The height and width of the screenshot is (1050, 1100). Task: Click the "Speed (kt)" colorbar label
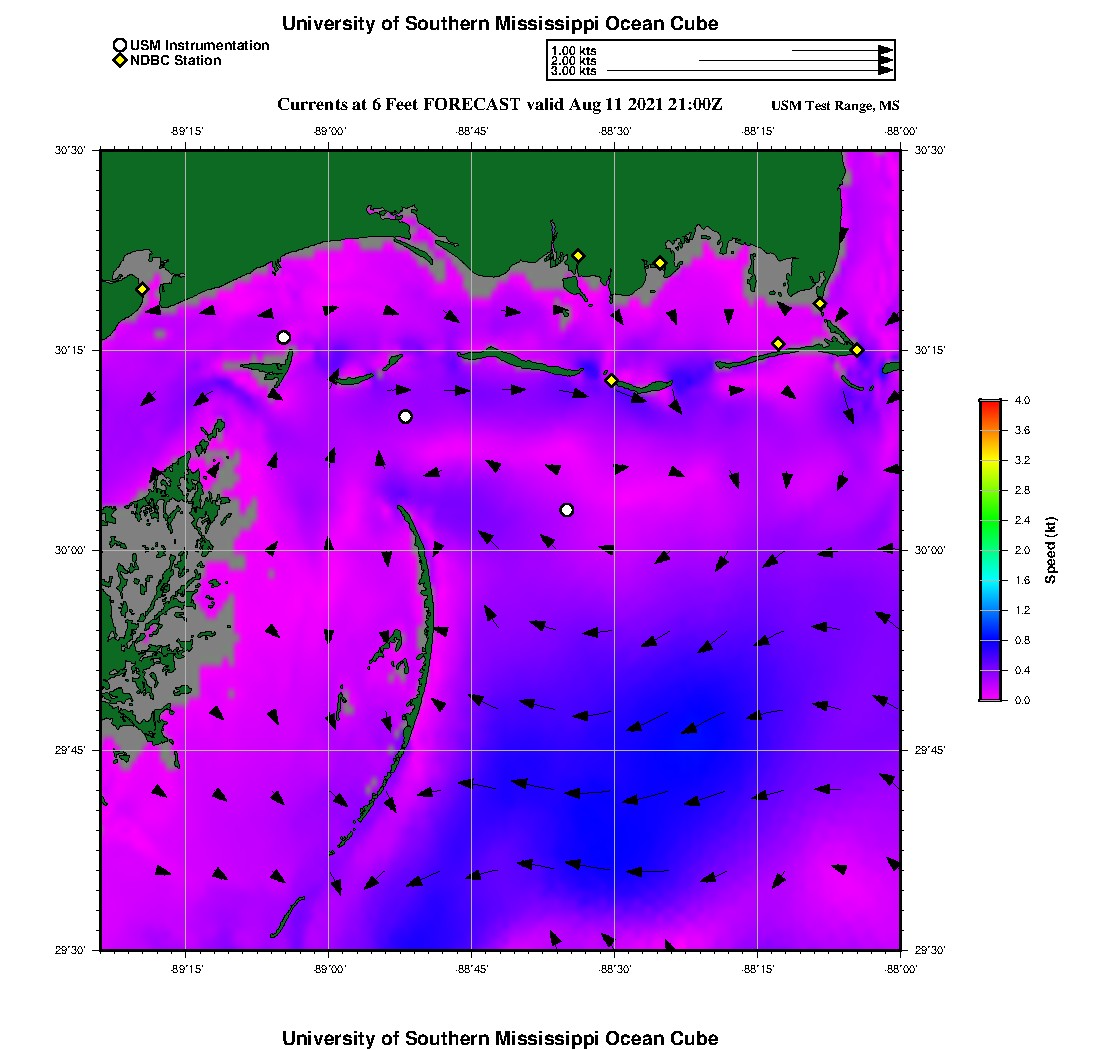pos(1050,550)
